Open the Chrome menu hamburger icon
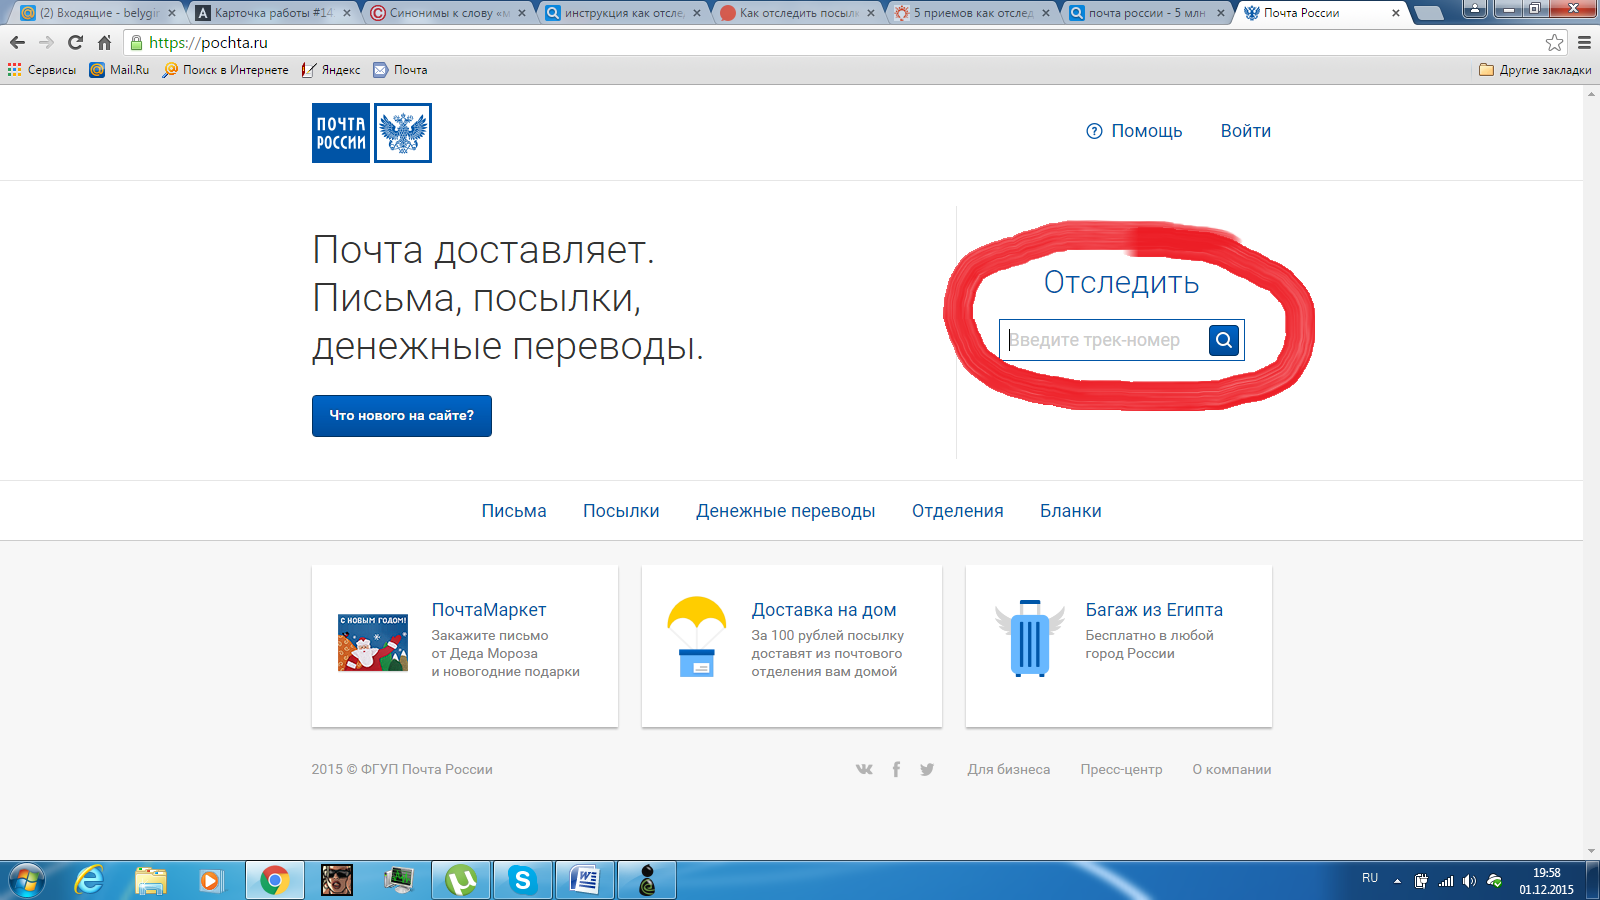 click(1584, 43)
